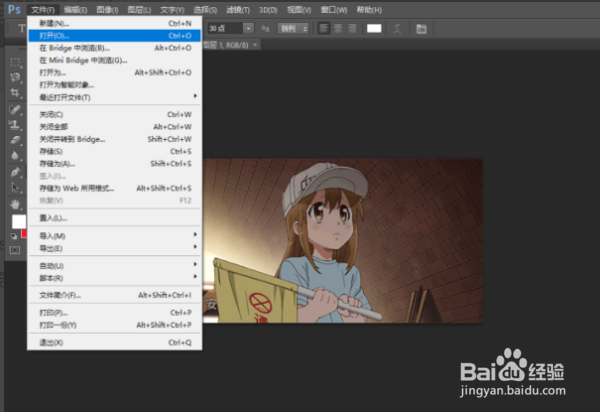This screenshot has width=600, height=412.
Task: Click the Ps application logo
Action: [14, 10]
